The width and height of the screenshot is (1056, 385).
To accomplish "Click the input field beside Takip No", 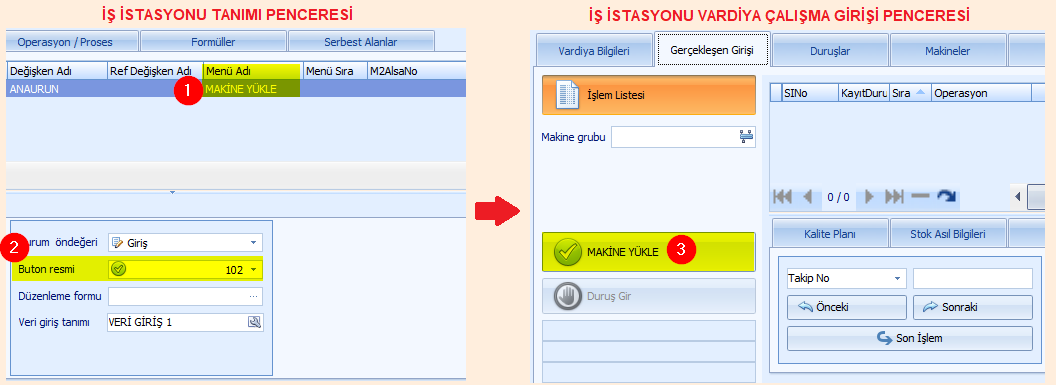I will [x=972, y=278].
